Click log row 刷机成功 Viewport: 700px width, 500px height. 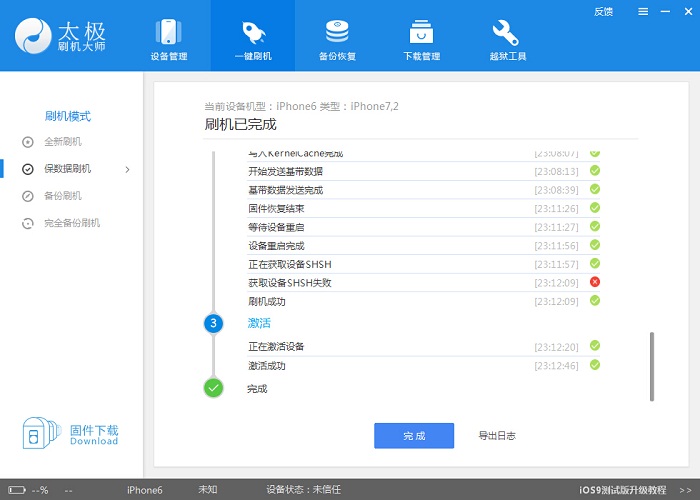(x=424, y=301)
